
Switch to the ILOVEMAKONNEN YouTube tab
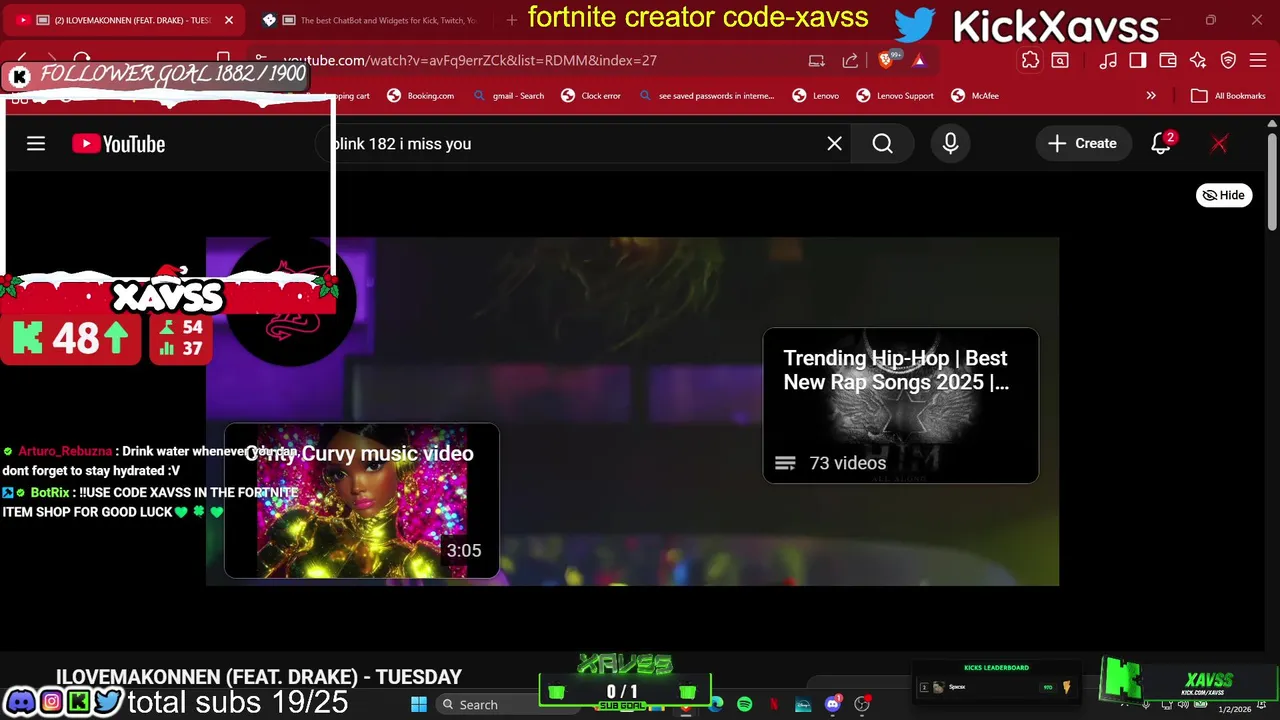125,20
